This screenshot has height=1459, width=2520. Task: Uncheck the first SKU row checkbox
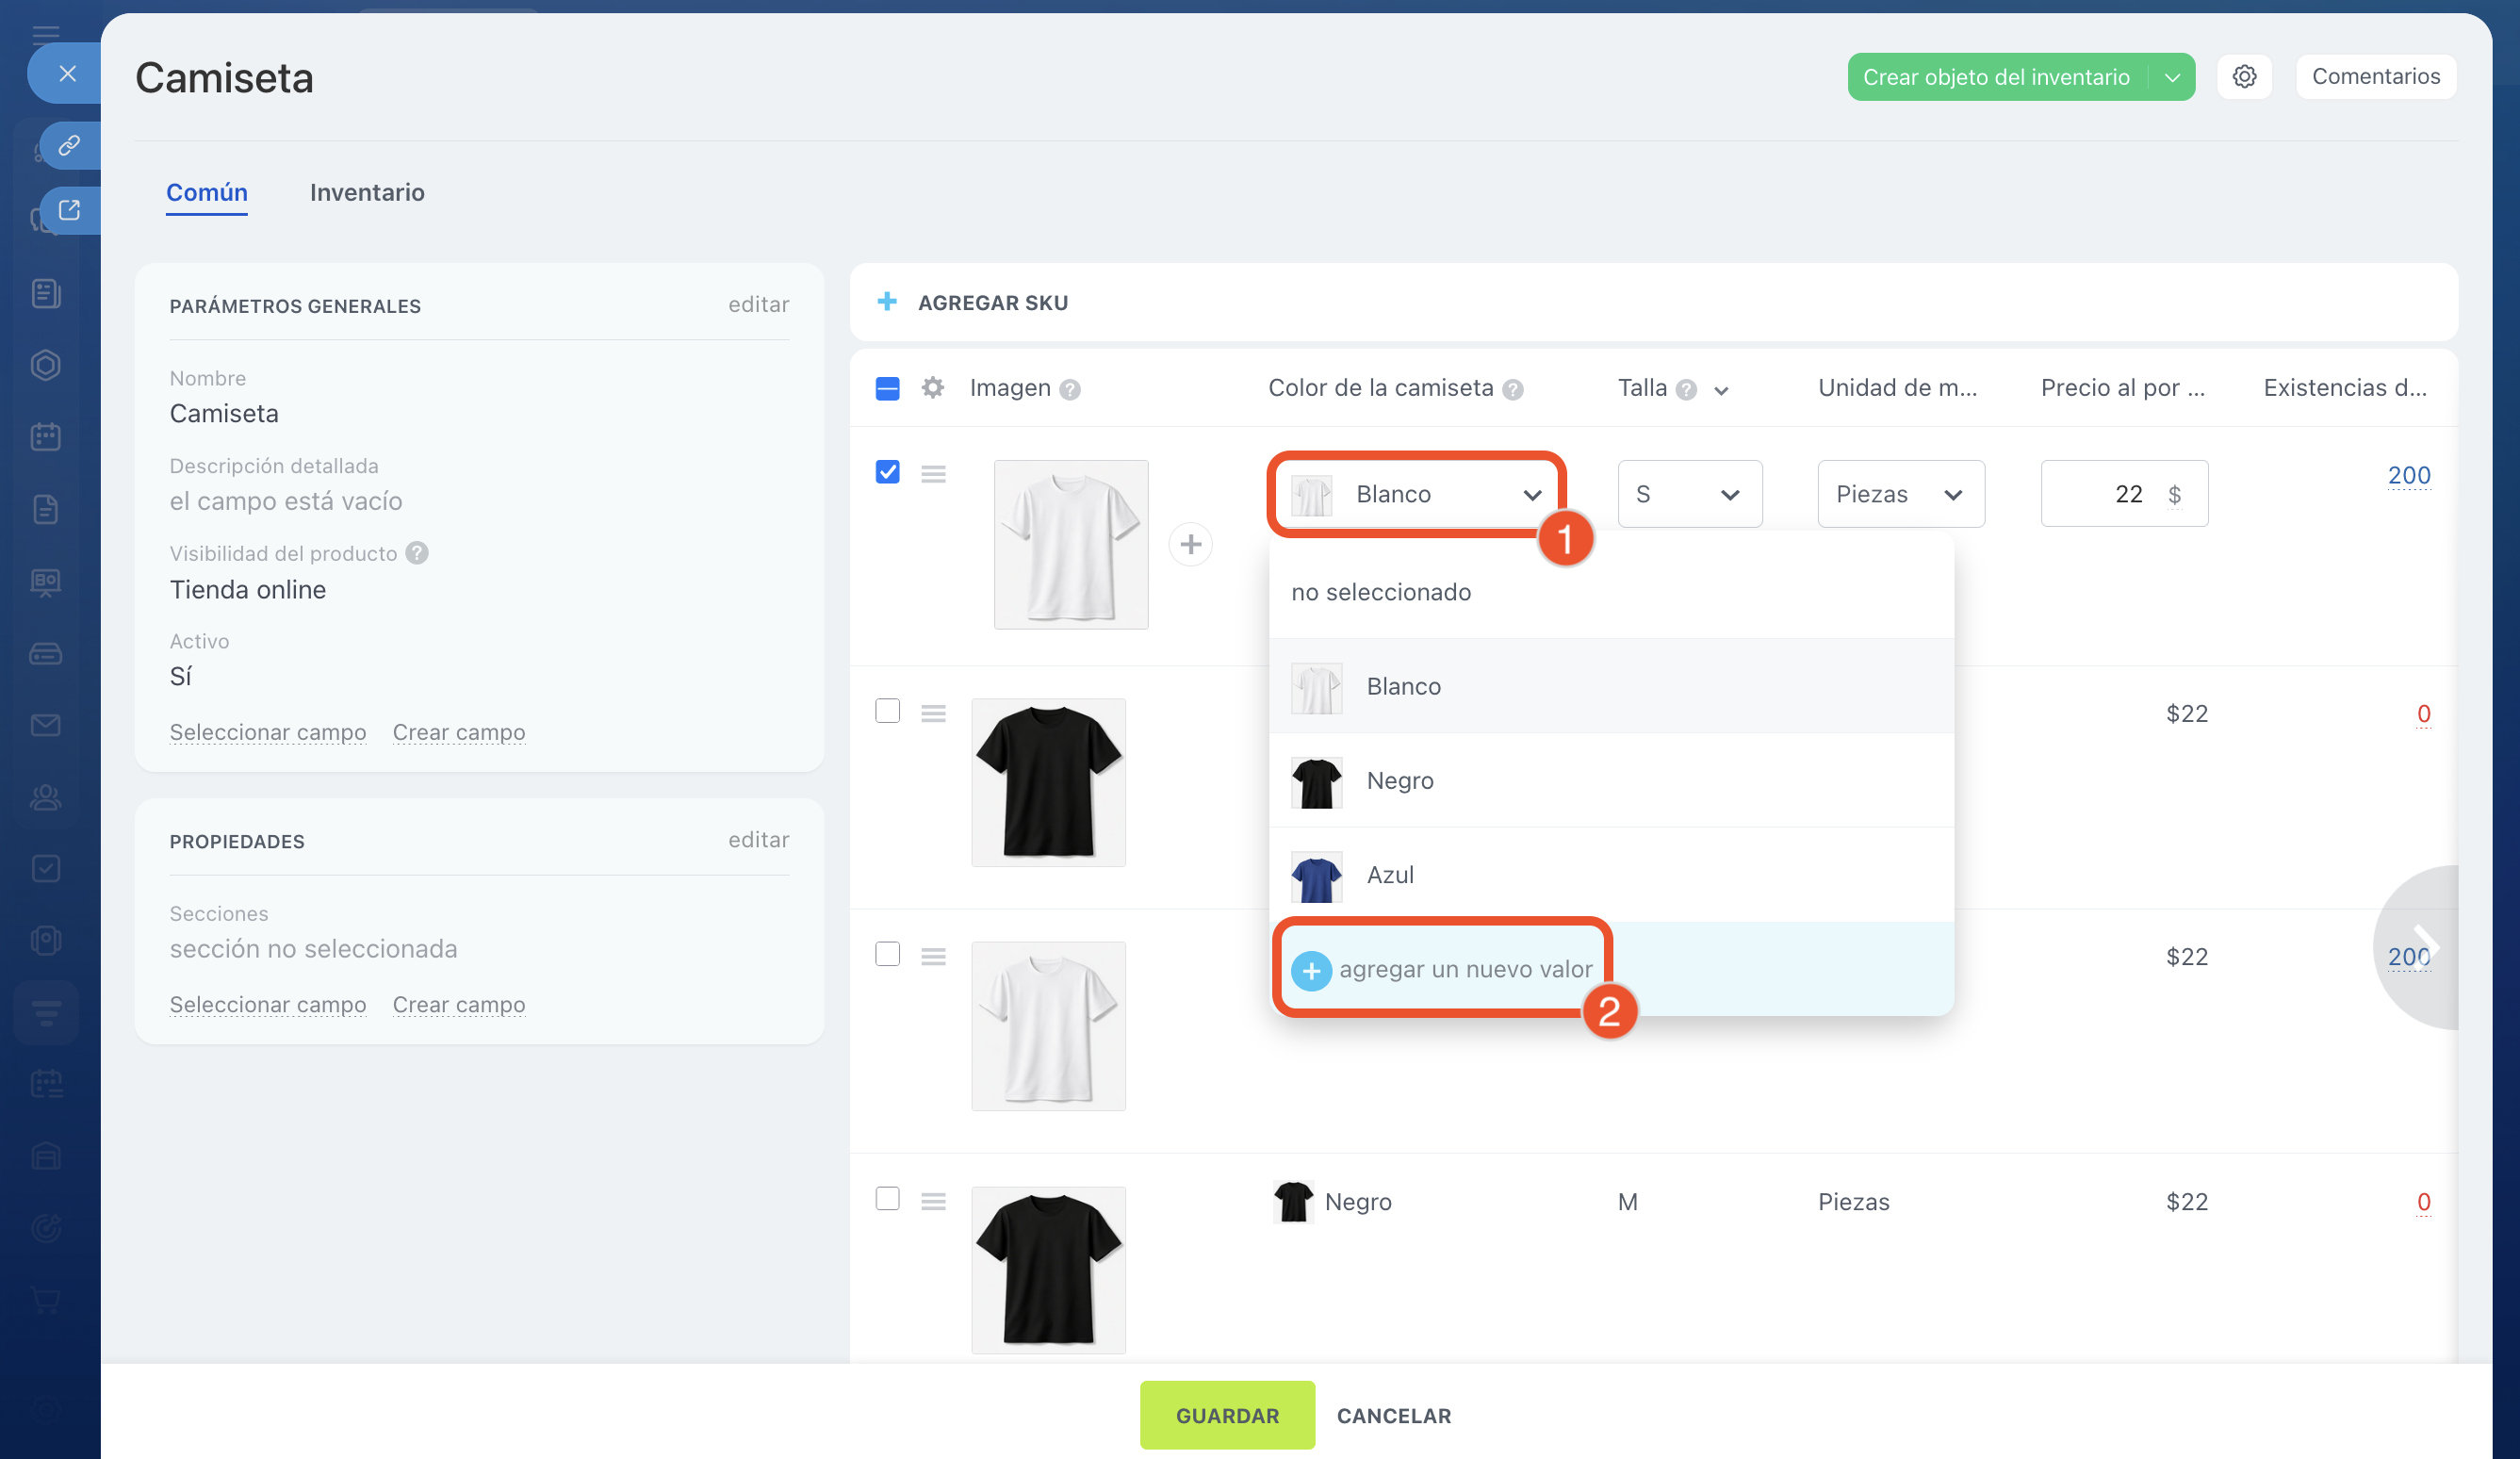887,472
